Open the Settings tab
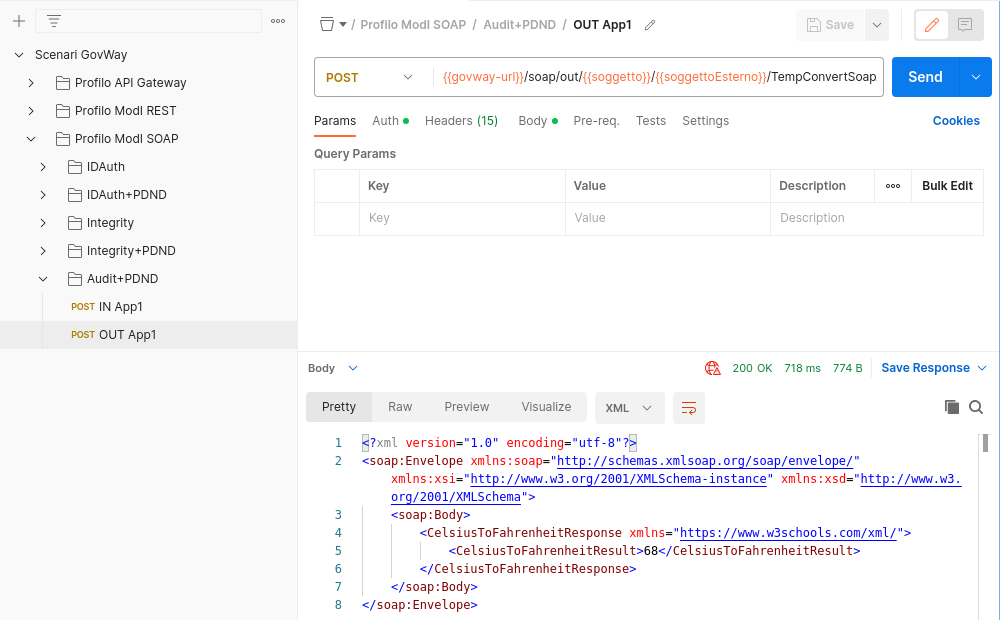The height and width of the screenshot is (620, 1000). (x=705, y=121)
